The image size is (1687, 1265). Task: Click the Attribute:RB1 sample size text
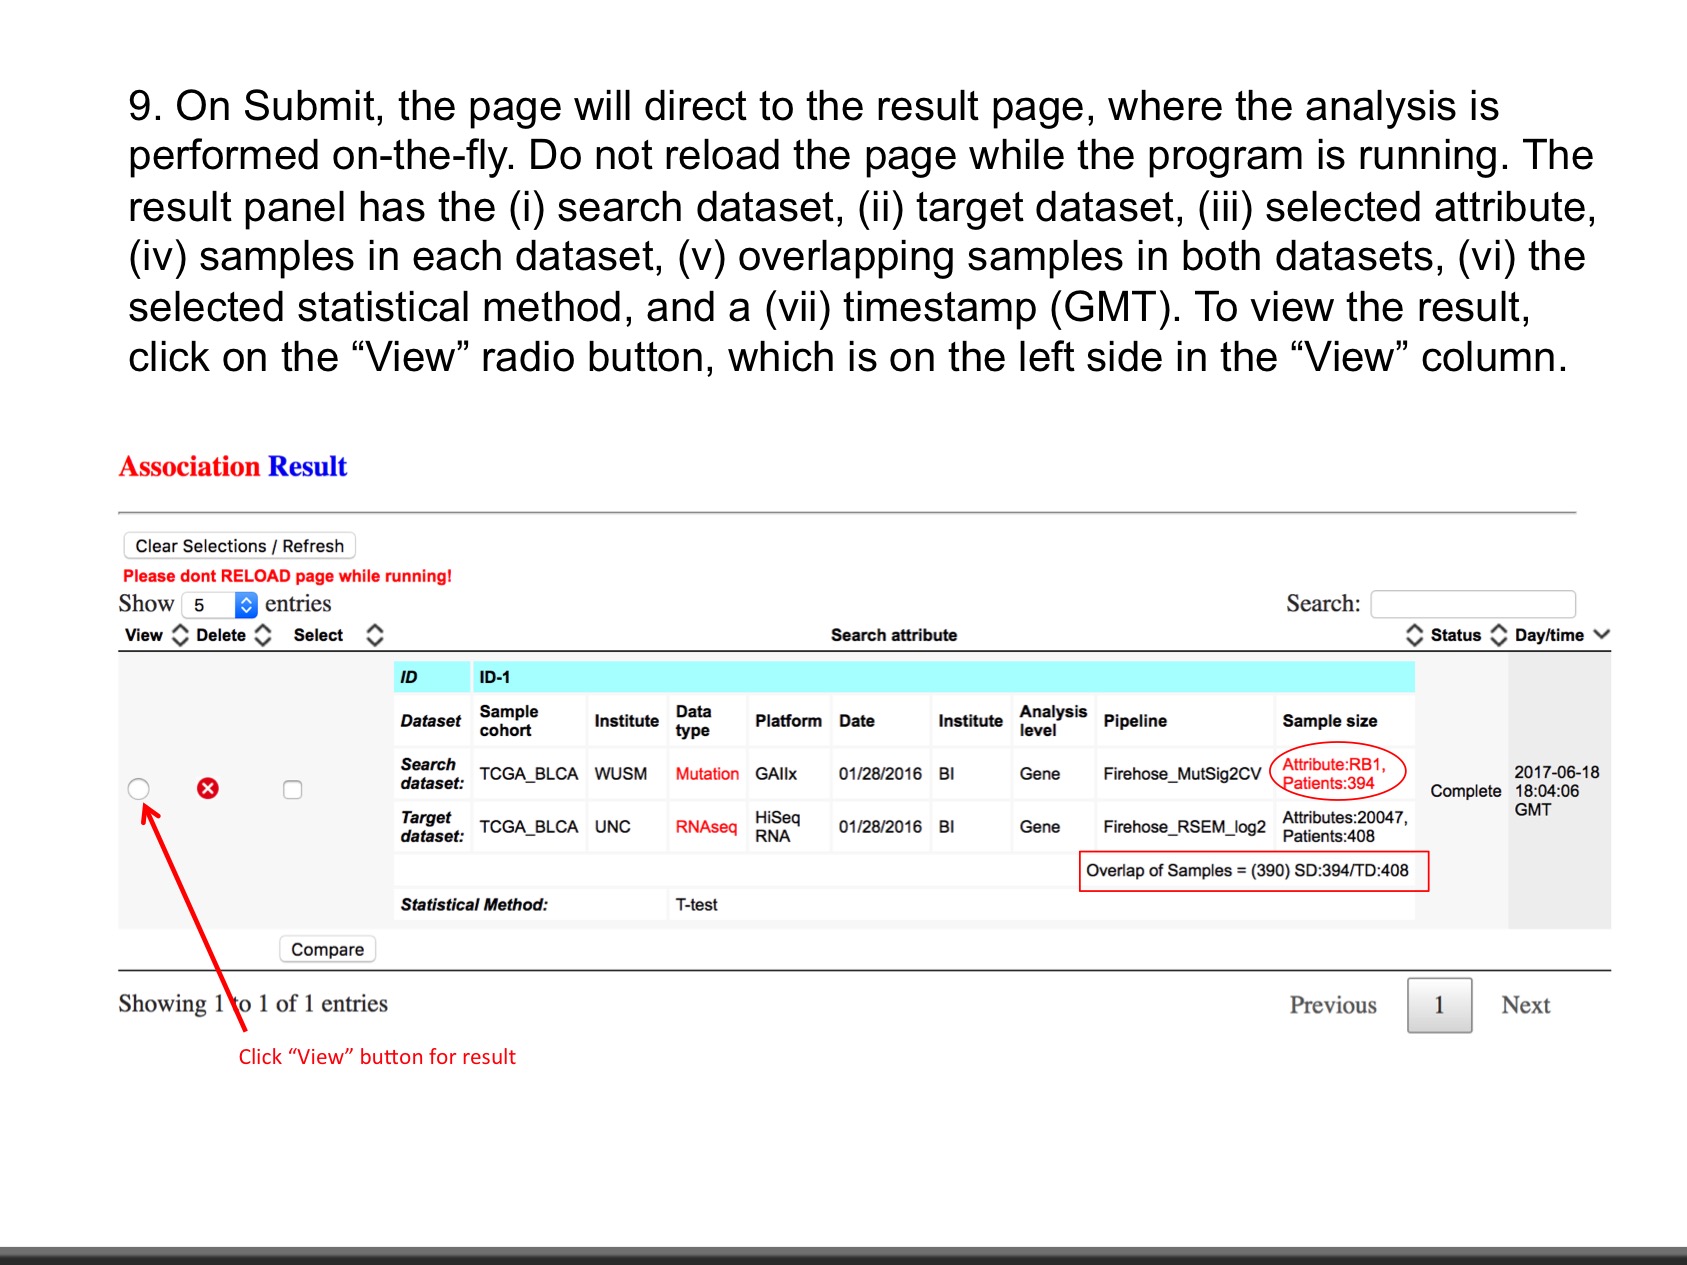pos(1333,765)
